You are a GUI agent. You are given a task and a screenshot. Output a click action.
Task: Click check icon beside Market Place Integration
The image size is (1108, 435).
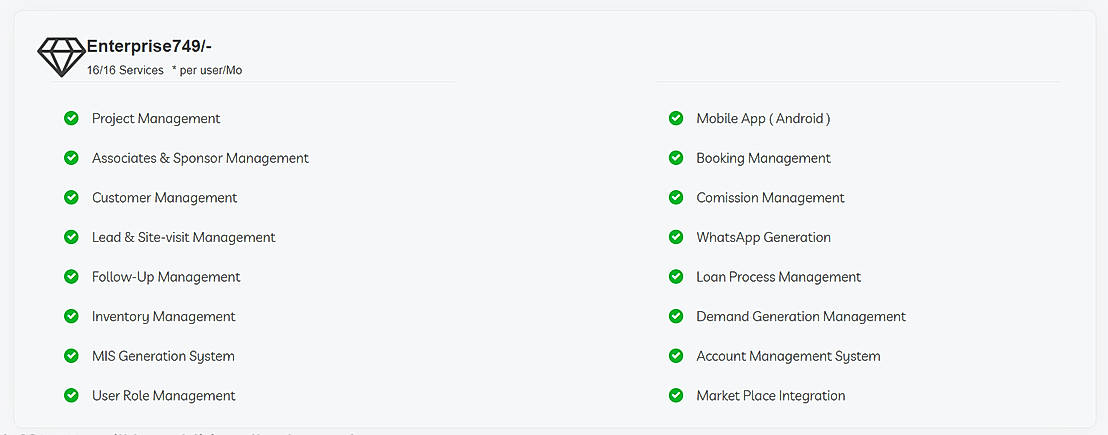click(x=676, y=395)
